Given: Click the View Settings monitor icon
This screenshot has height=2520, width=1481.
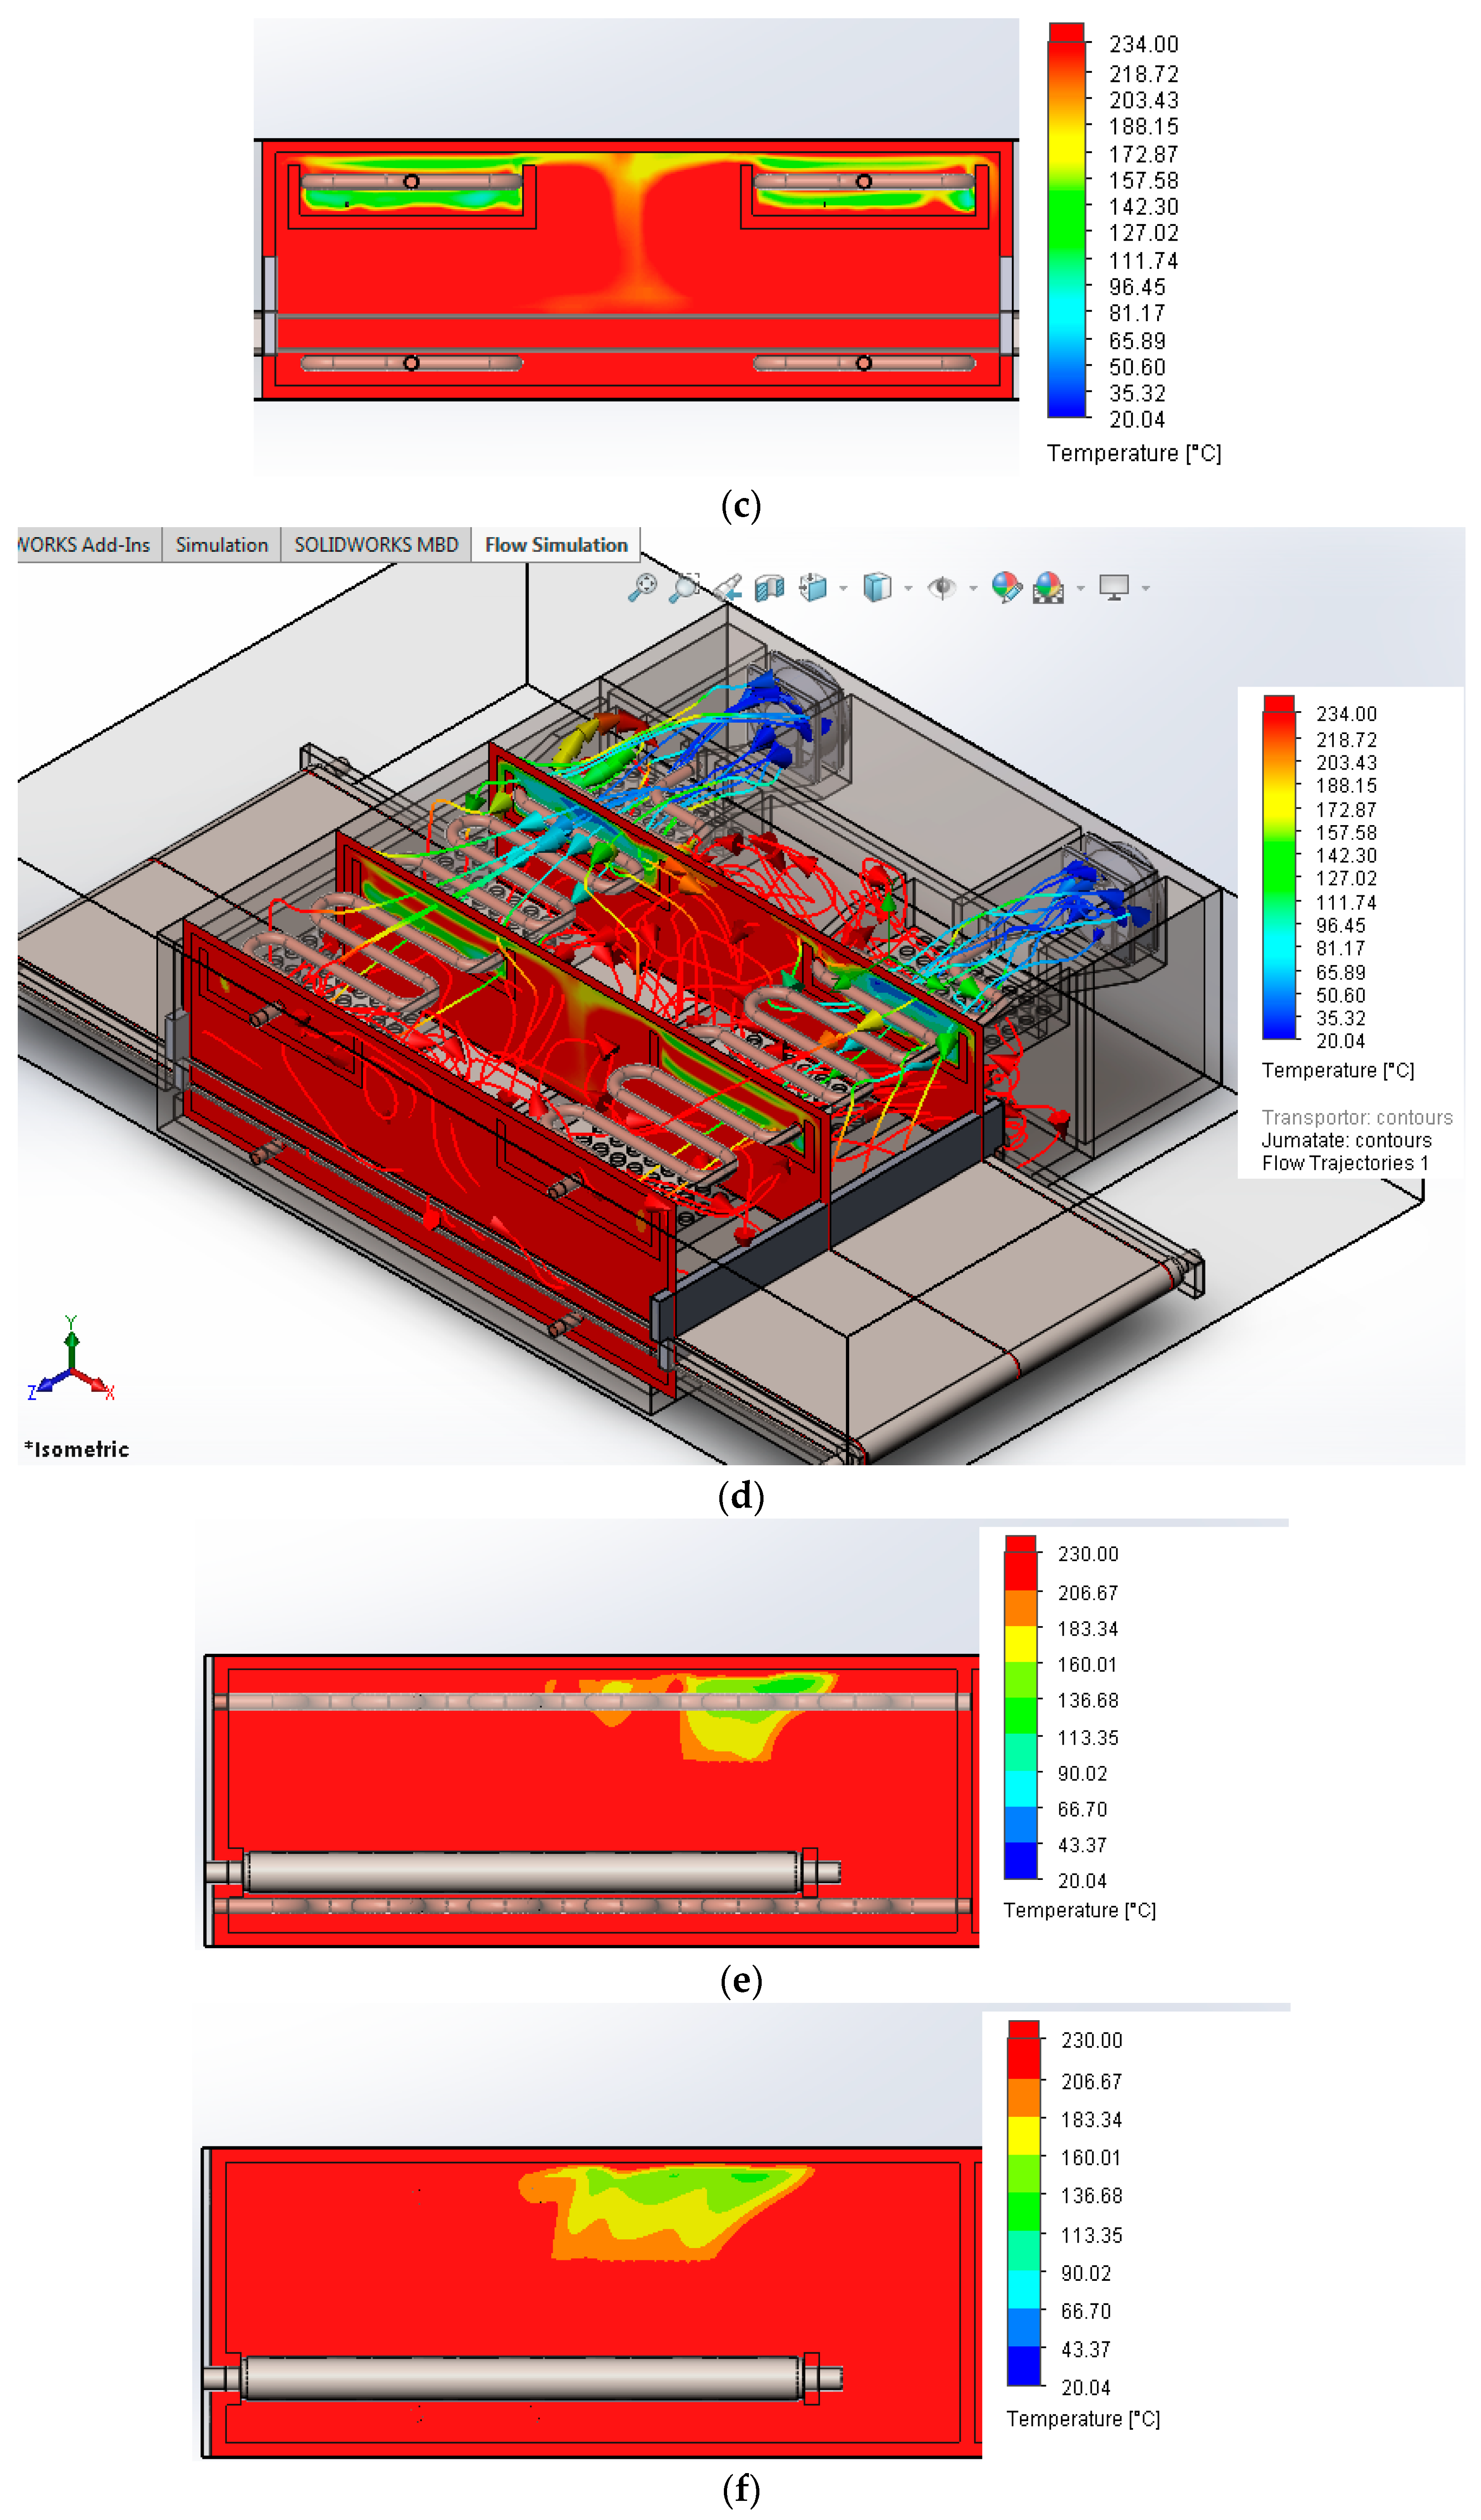Looking at the screenshot, I should pos(1113,587).
